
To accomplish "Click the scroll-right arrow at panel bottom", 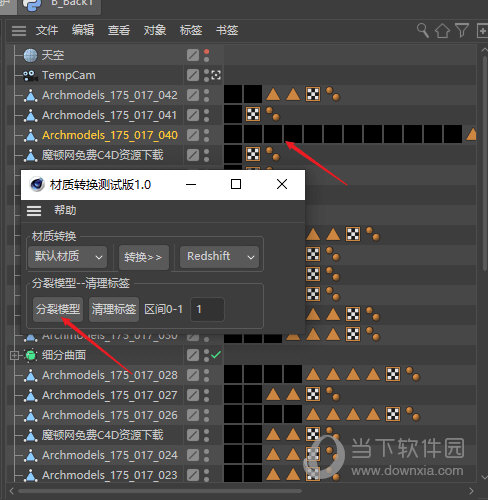I will point(471,491).
